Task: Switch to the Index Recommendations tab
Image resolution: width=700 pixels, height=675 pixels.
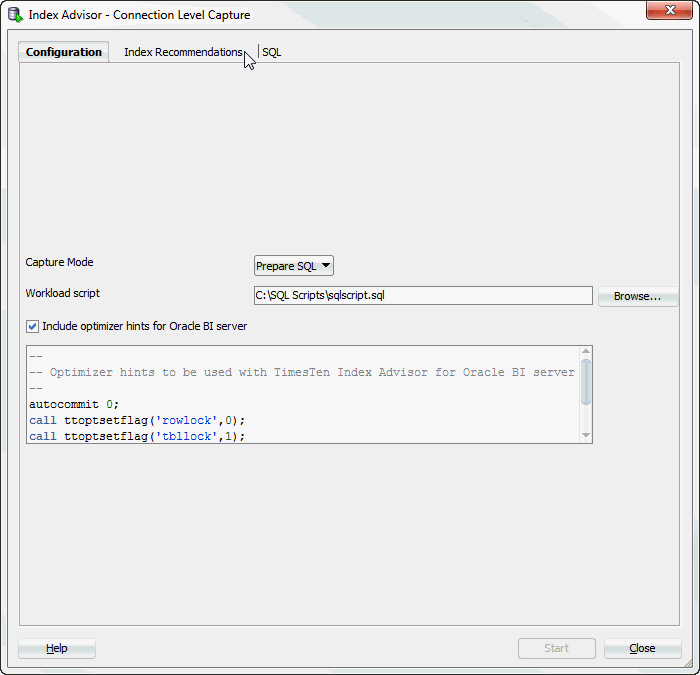Action: click(x=183, y=52)
